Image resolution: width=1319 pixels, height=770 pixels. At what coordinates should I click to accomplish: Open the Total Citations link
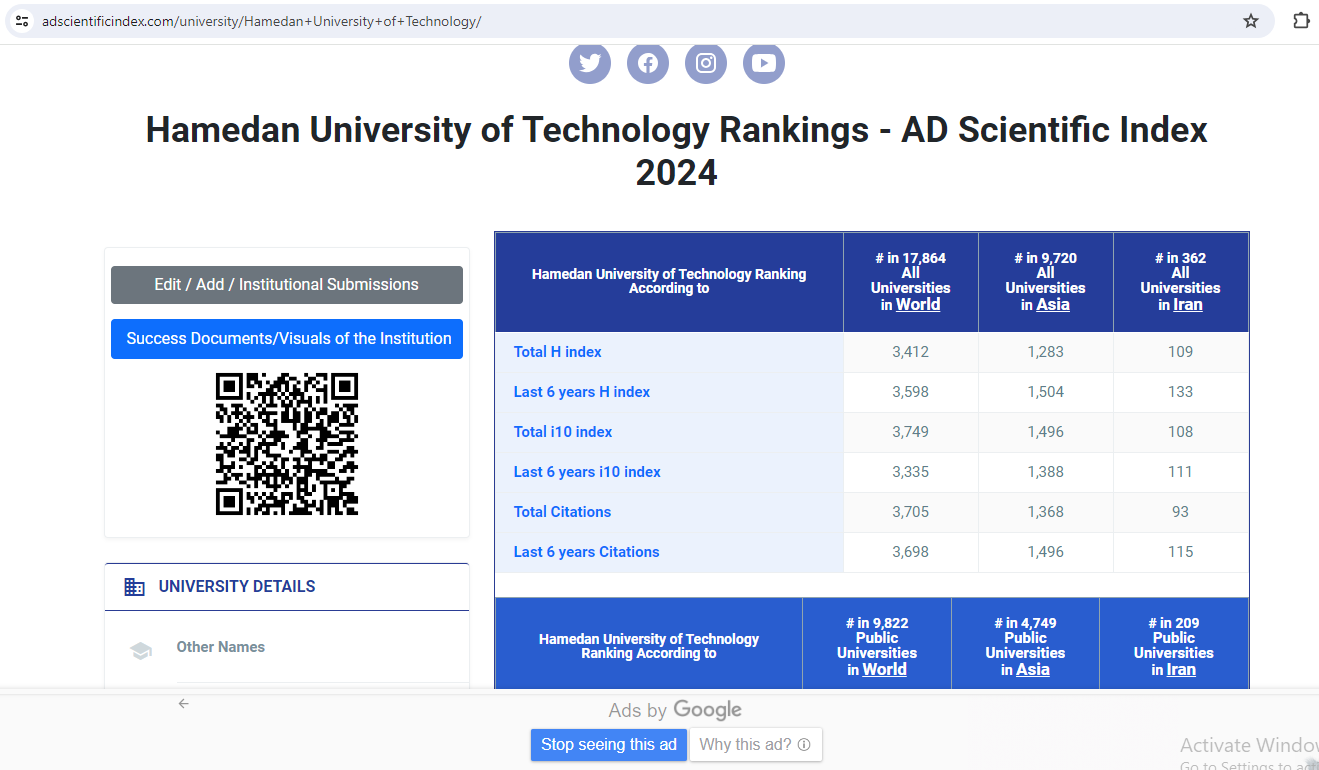pos(562,512)
